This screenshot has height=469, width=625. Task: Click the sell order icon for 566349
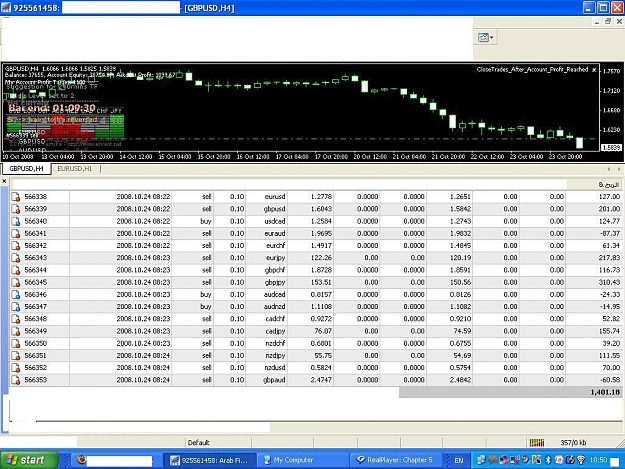(16, 331)
